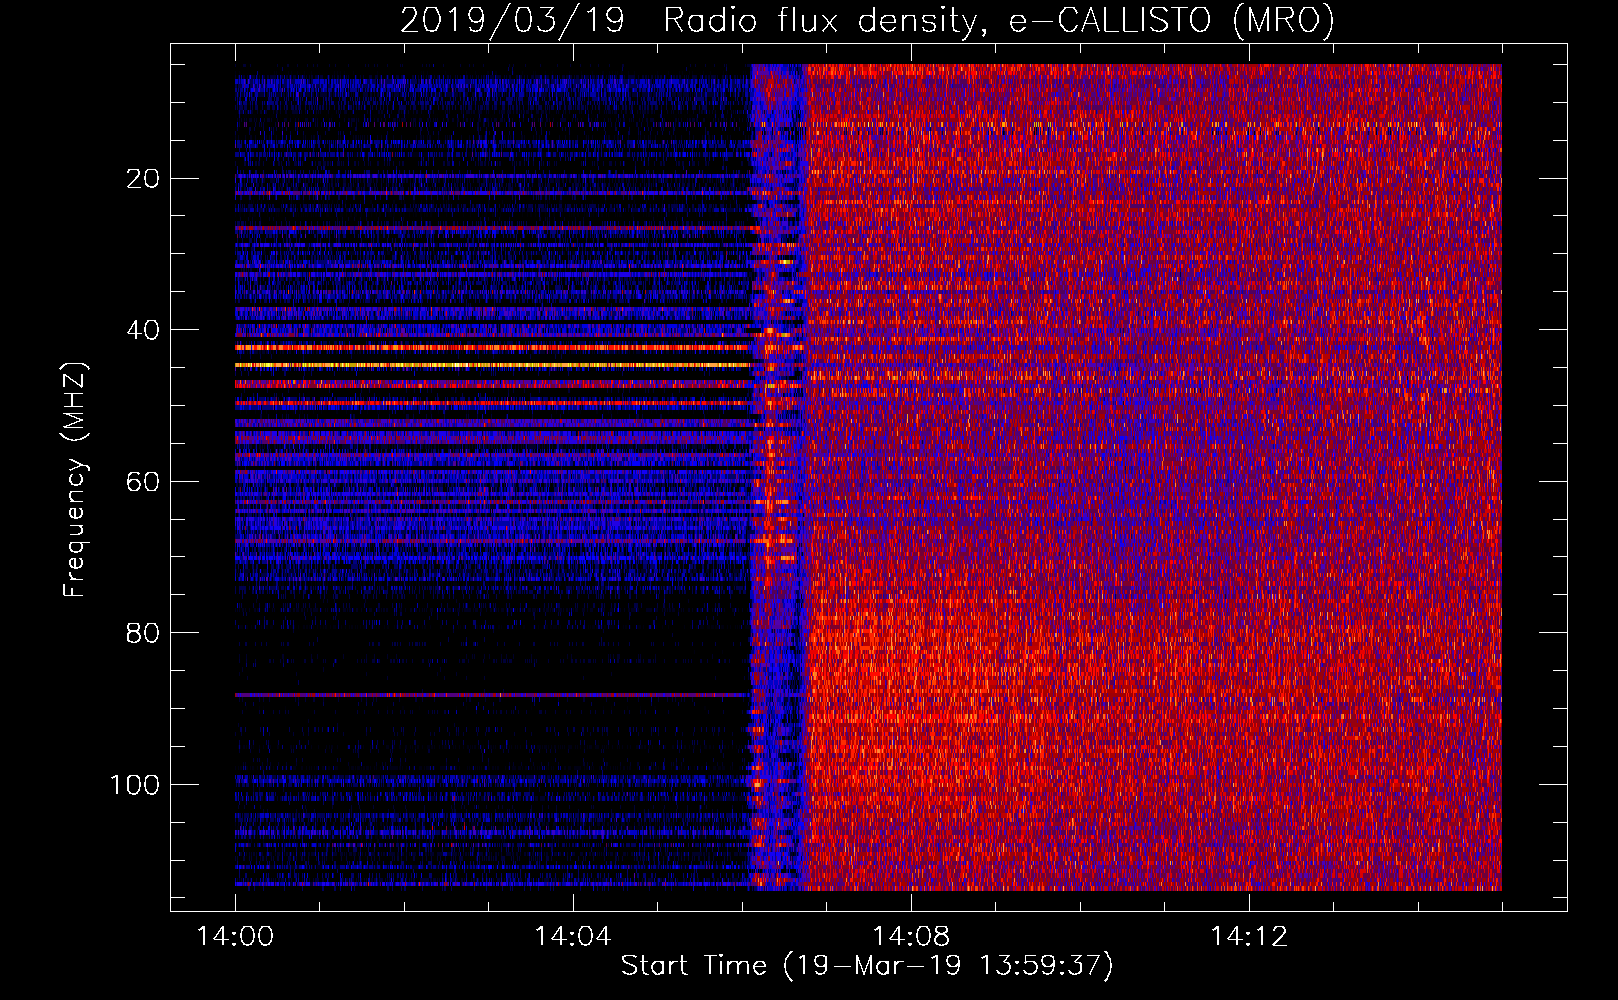Click the 60 frequency tick label
The image size is (1618, 1000).
coord(143,482)
